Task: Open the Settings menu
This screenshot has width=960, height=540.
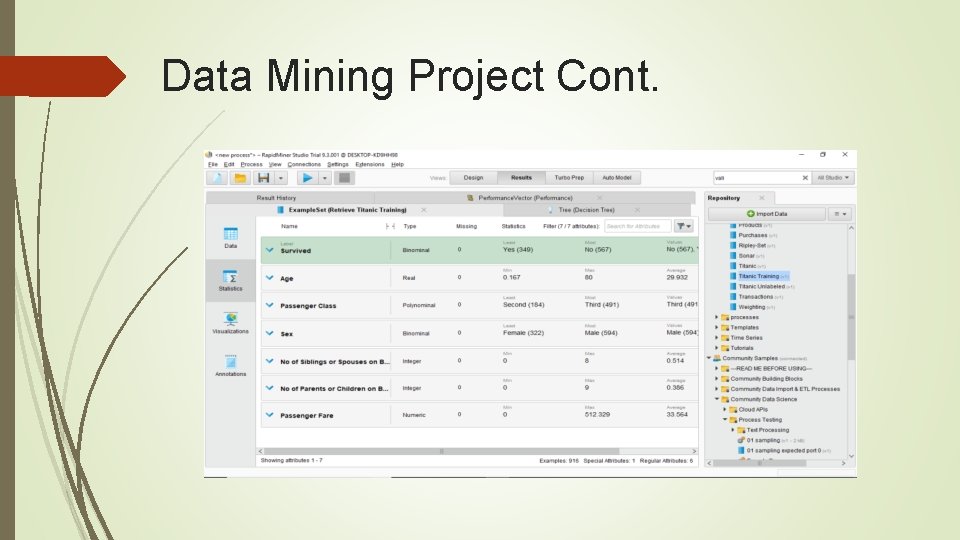Action: 337,165
